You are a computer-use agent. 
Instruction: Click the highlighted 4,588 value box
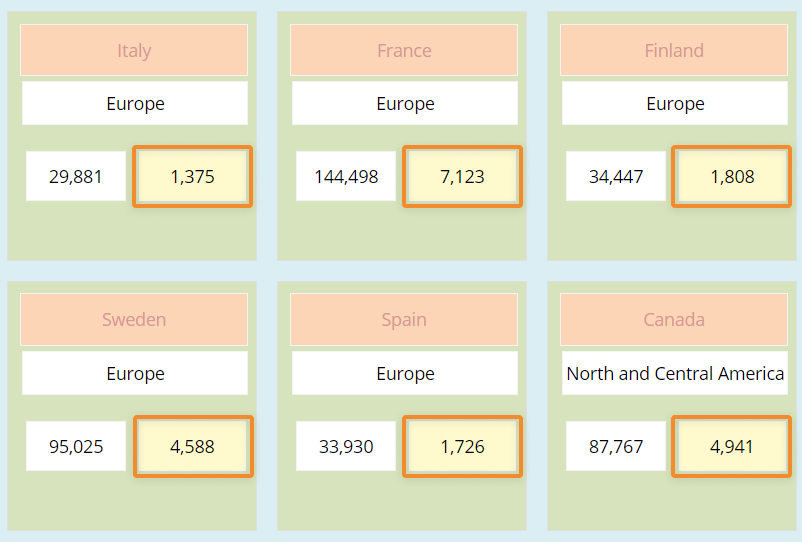[x=192, y=447]
